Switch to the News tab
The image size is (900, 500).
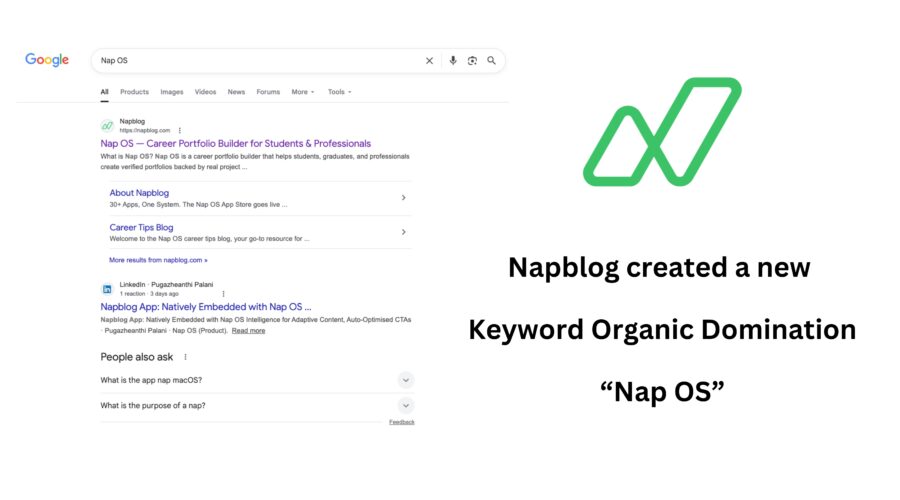236,92
